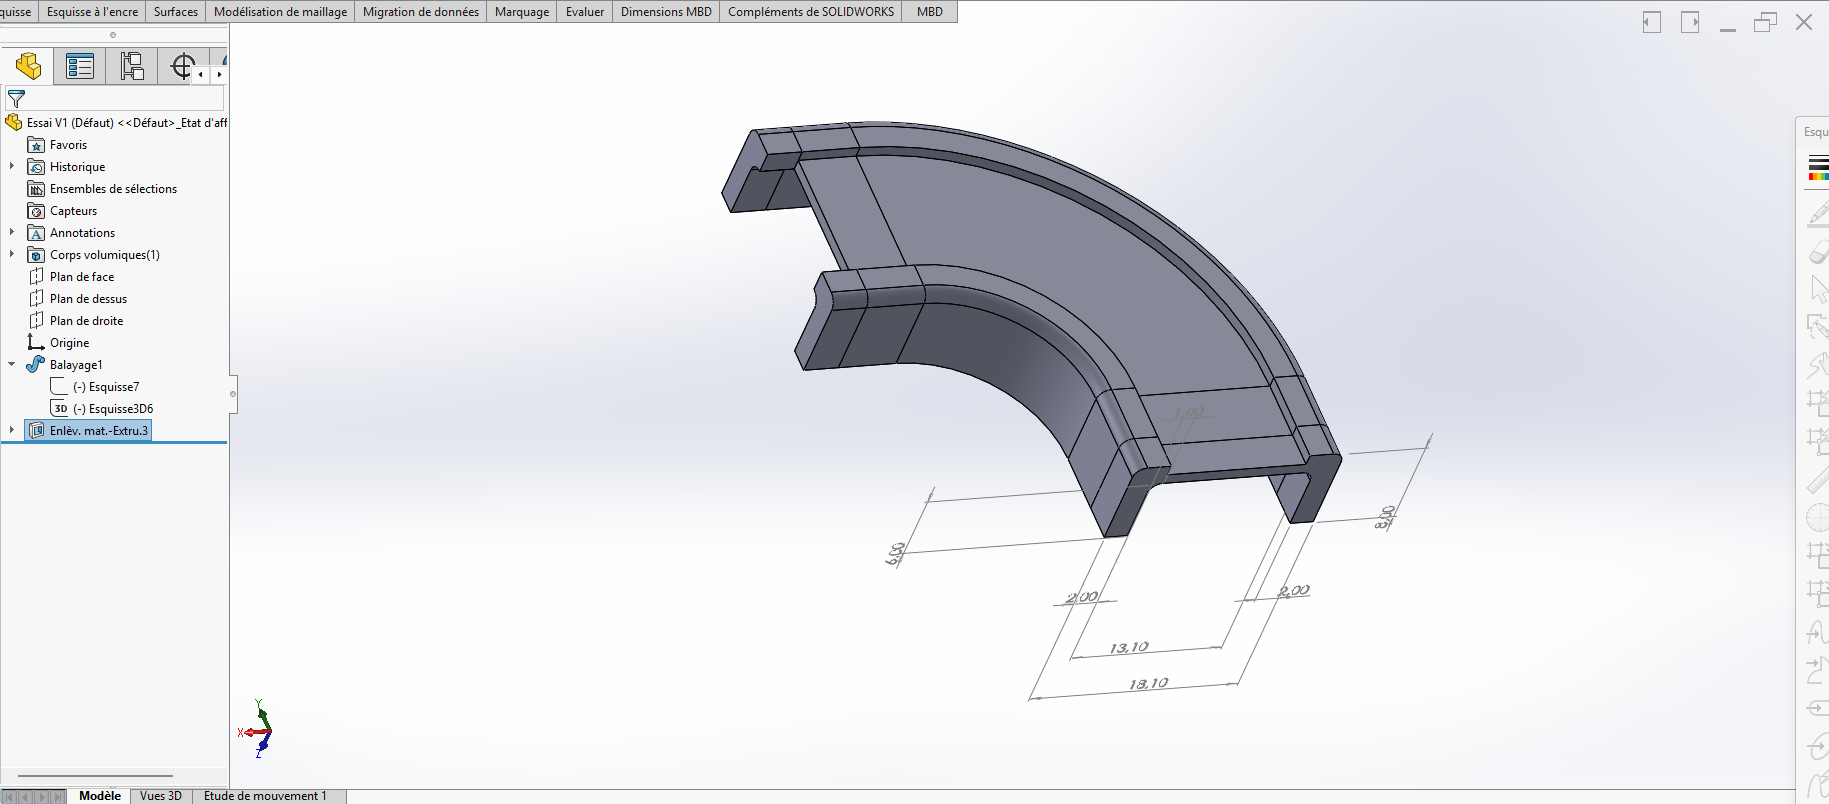Select the Balayage1 sweep feature
The width and height of the screenshot is (1829, 804).
point(76,365)
